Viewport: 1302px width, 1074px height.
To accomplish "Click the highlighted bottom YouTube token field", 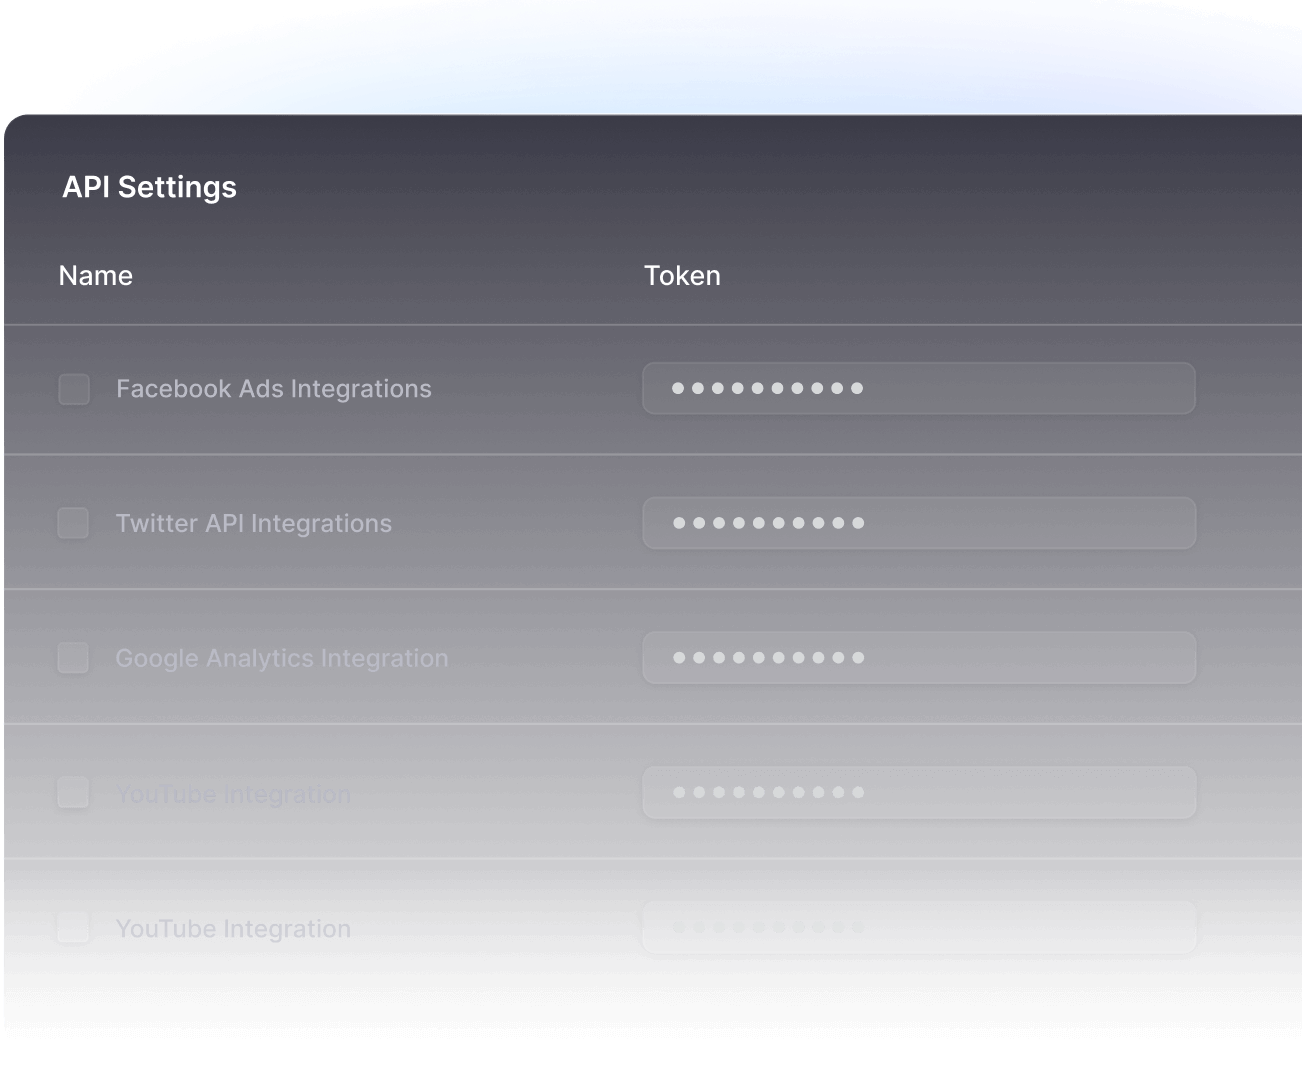I will point(919,927).
